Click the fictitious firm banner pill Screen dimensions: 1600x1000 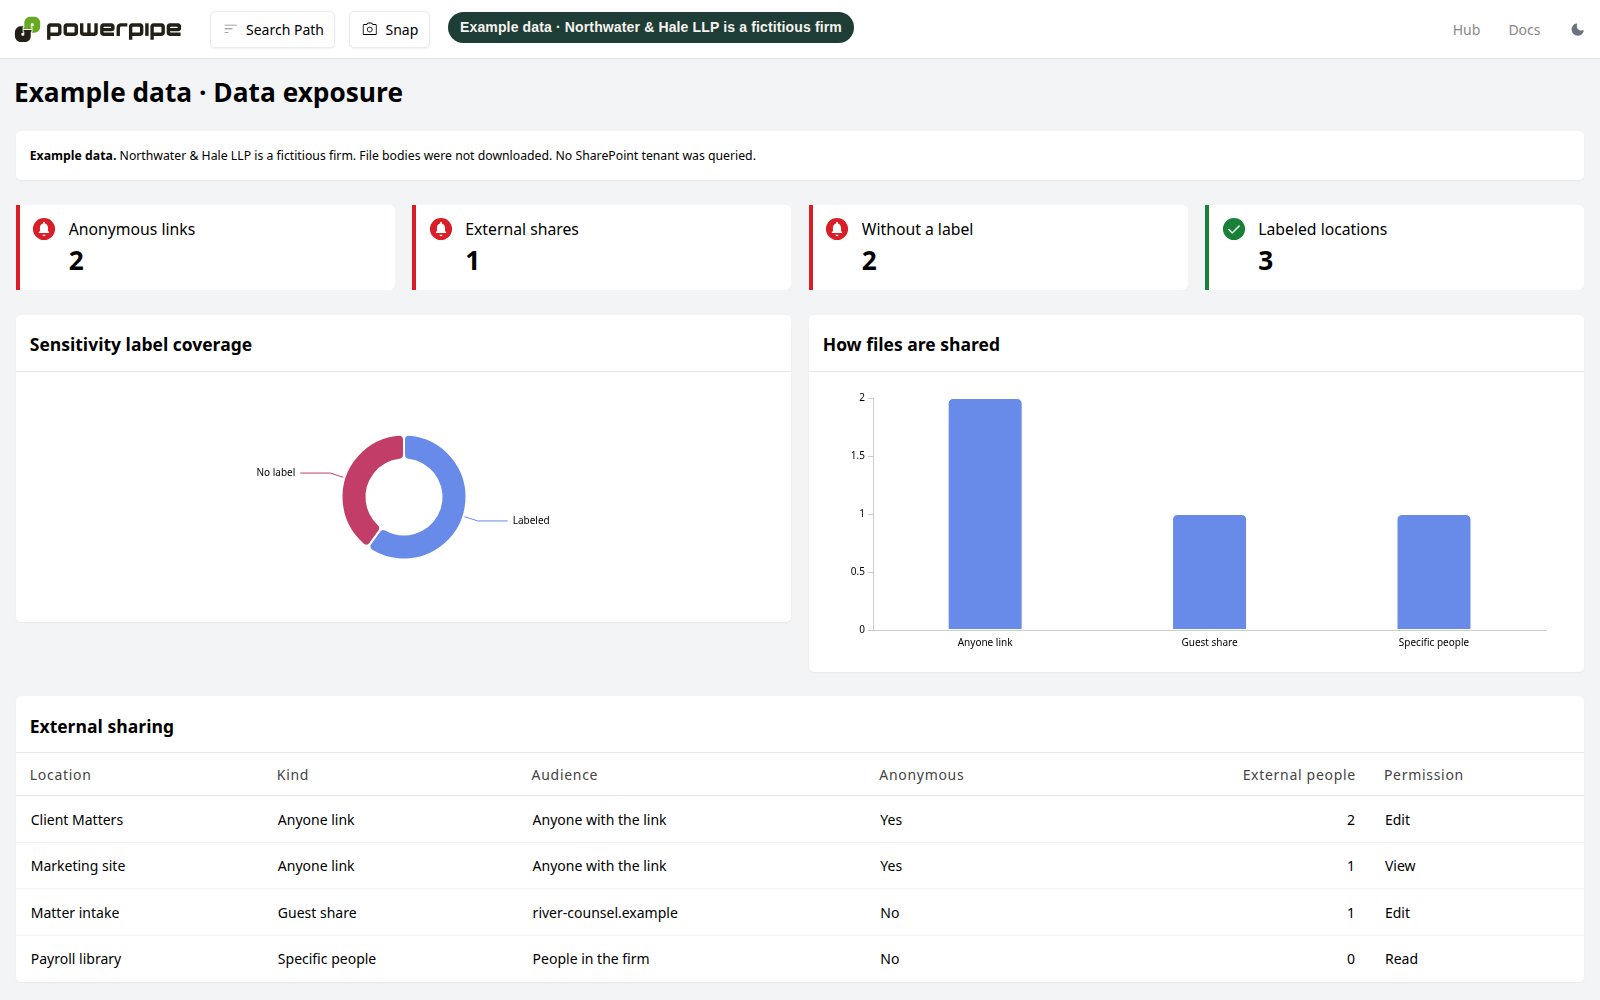[x=650, y=27]
